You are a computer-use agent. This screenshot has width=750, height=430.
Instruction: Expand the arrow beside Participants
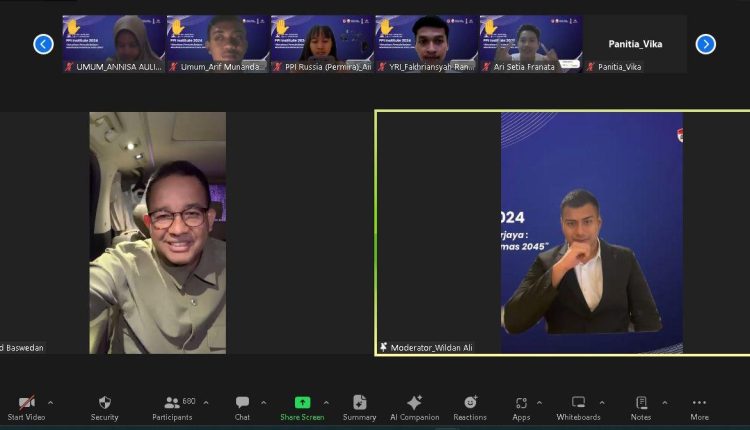click(x=206, y=402)
